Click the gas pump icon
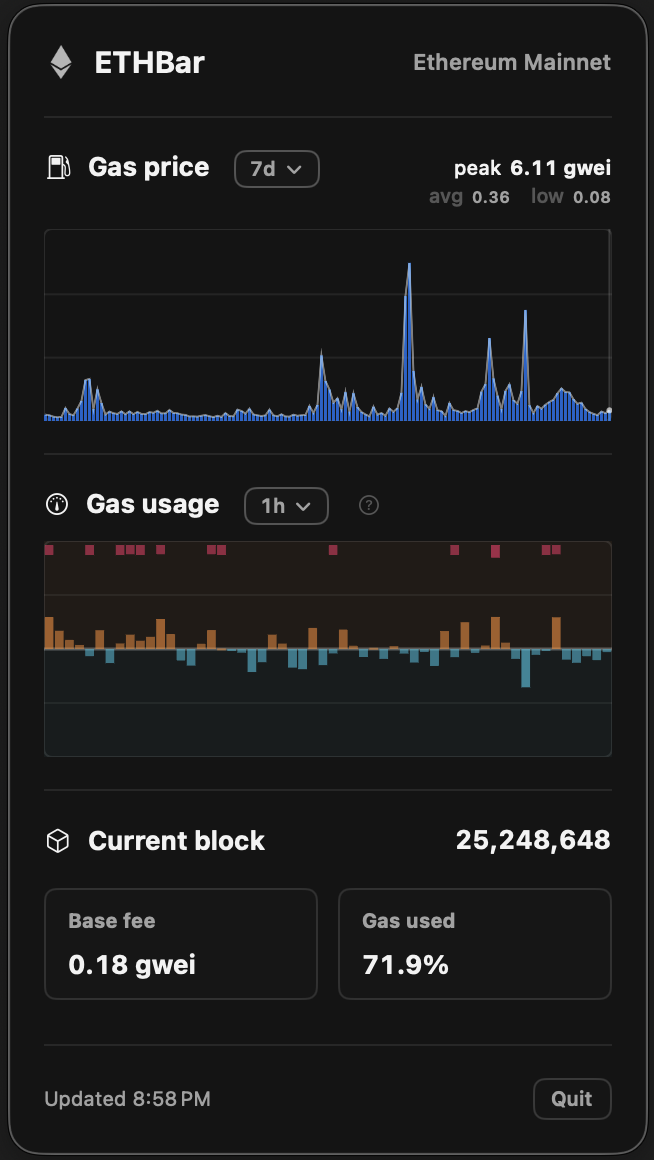654x1160 pixels. (58, 167)
